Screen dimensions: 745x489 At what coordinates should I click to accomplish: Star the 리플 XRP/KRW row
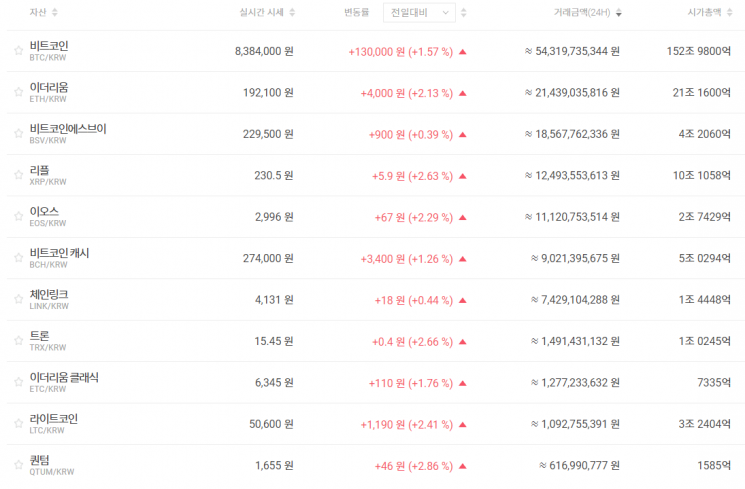point(18,174)
